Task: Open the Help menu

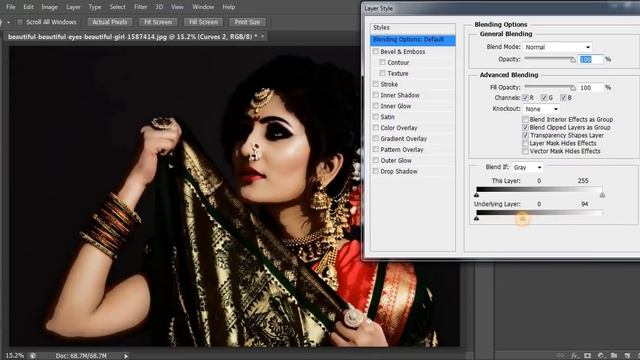Action: point(229,7)
